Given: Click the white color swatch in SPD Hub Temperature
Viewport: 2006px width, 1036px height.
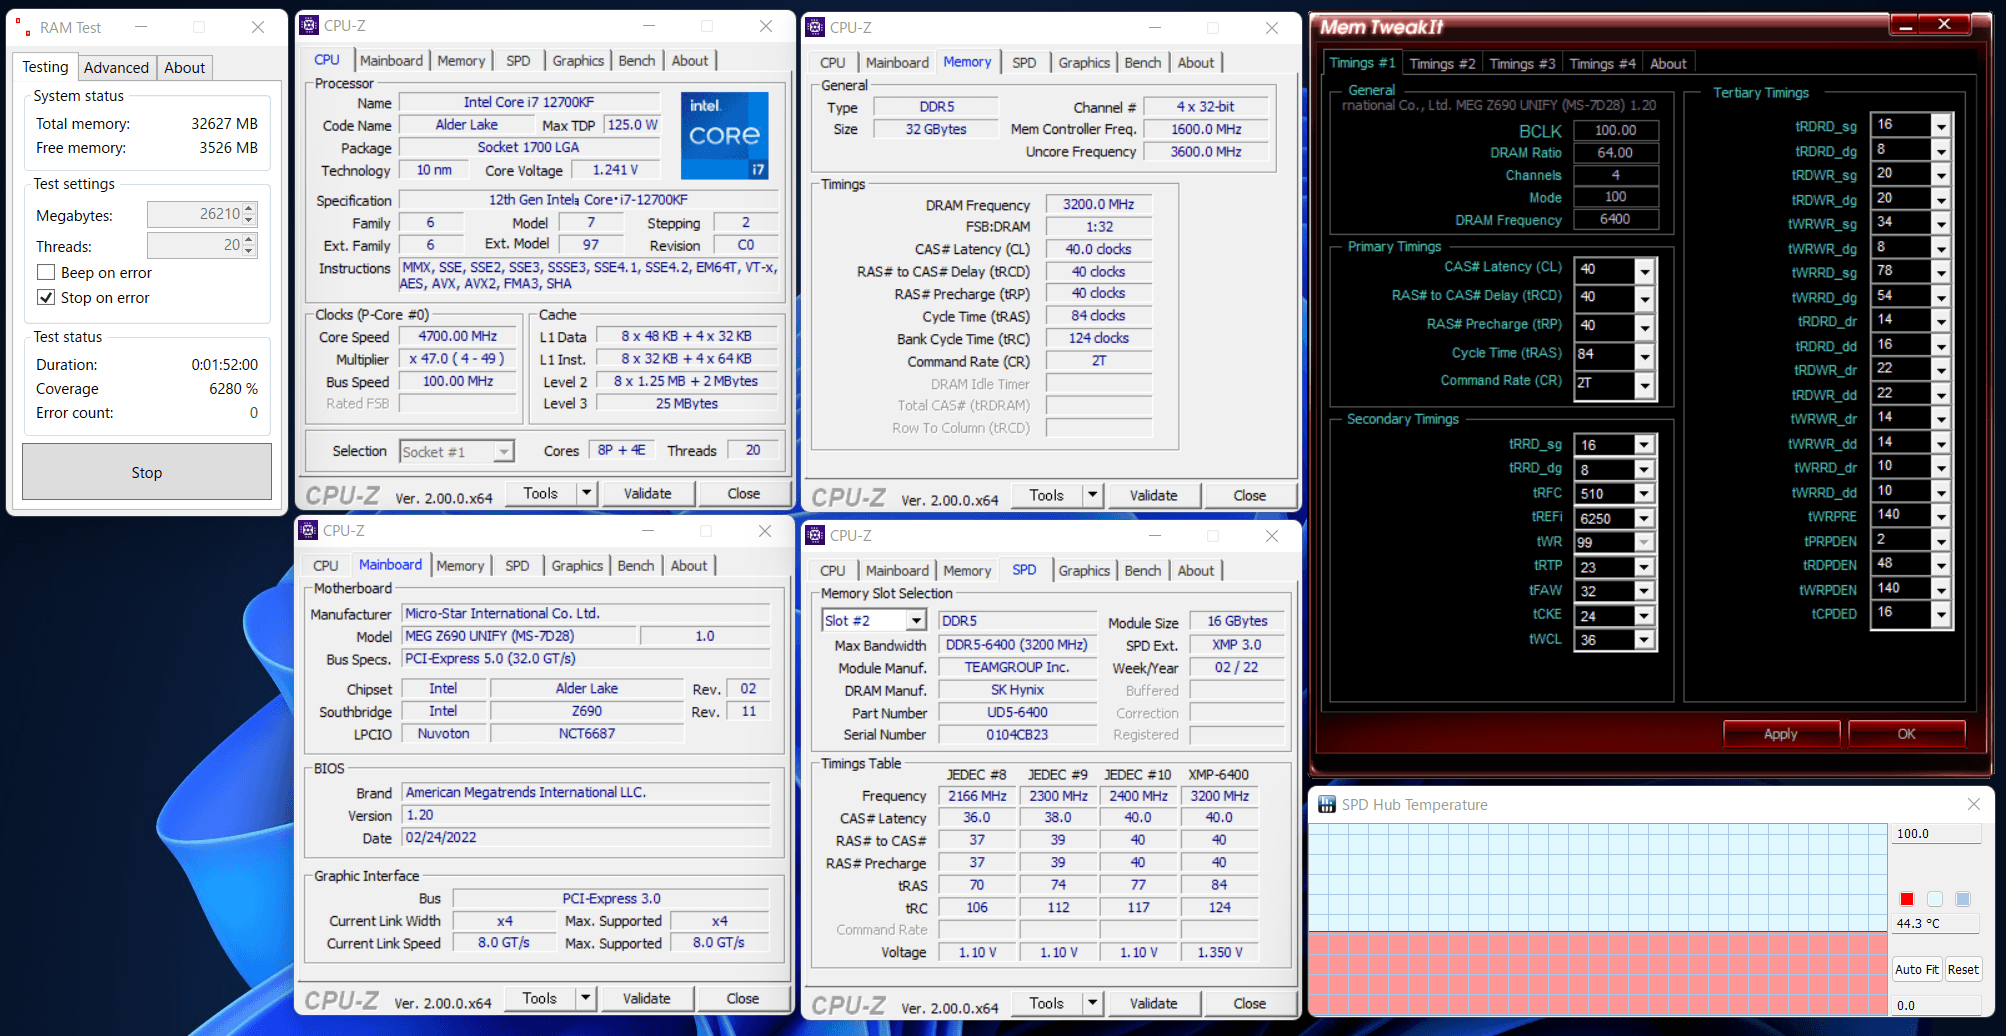Looking at the screenshot, I should click(1935, 899).
